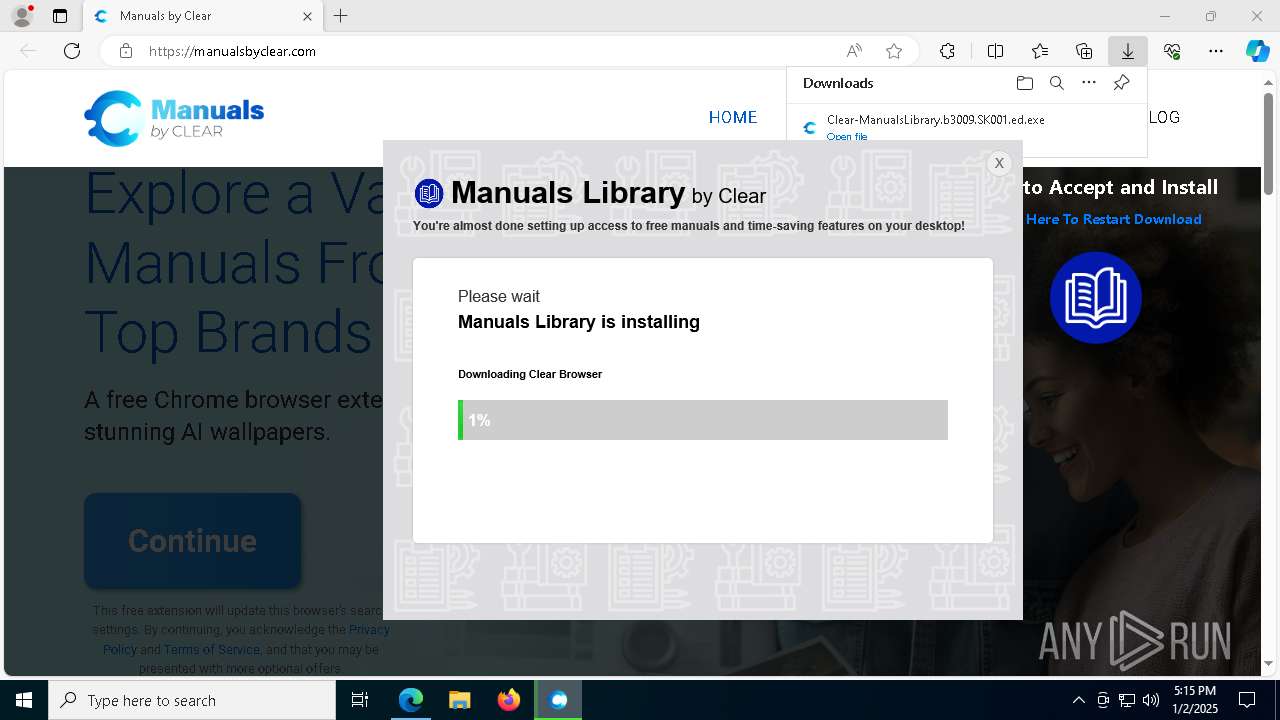The image size is (1280, 720).
Task: Open volume control in system tray
Action: coord(1151,700)
